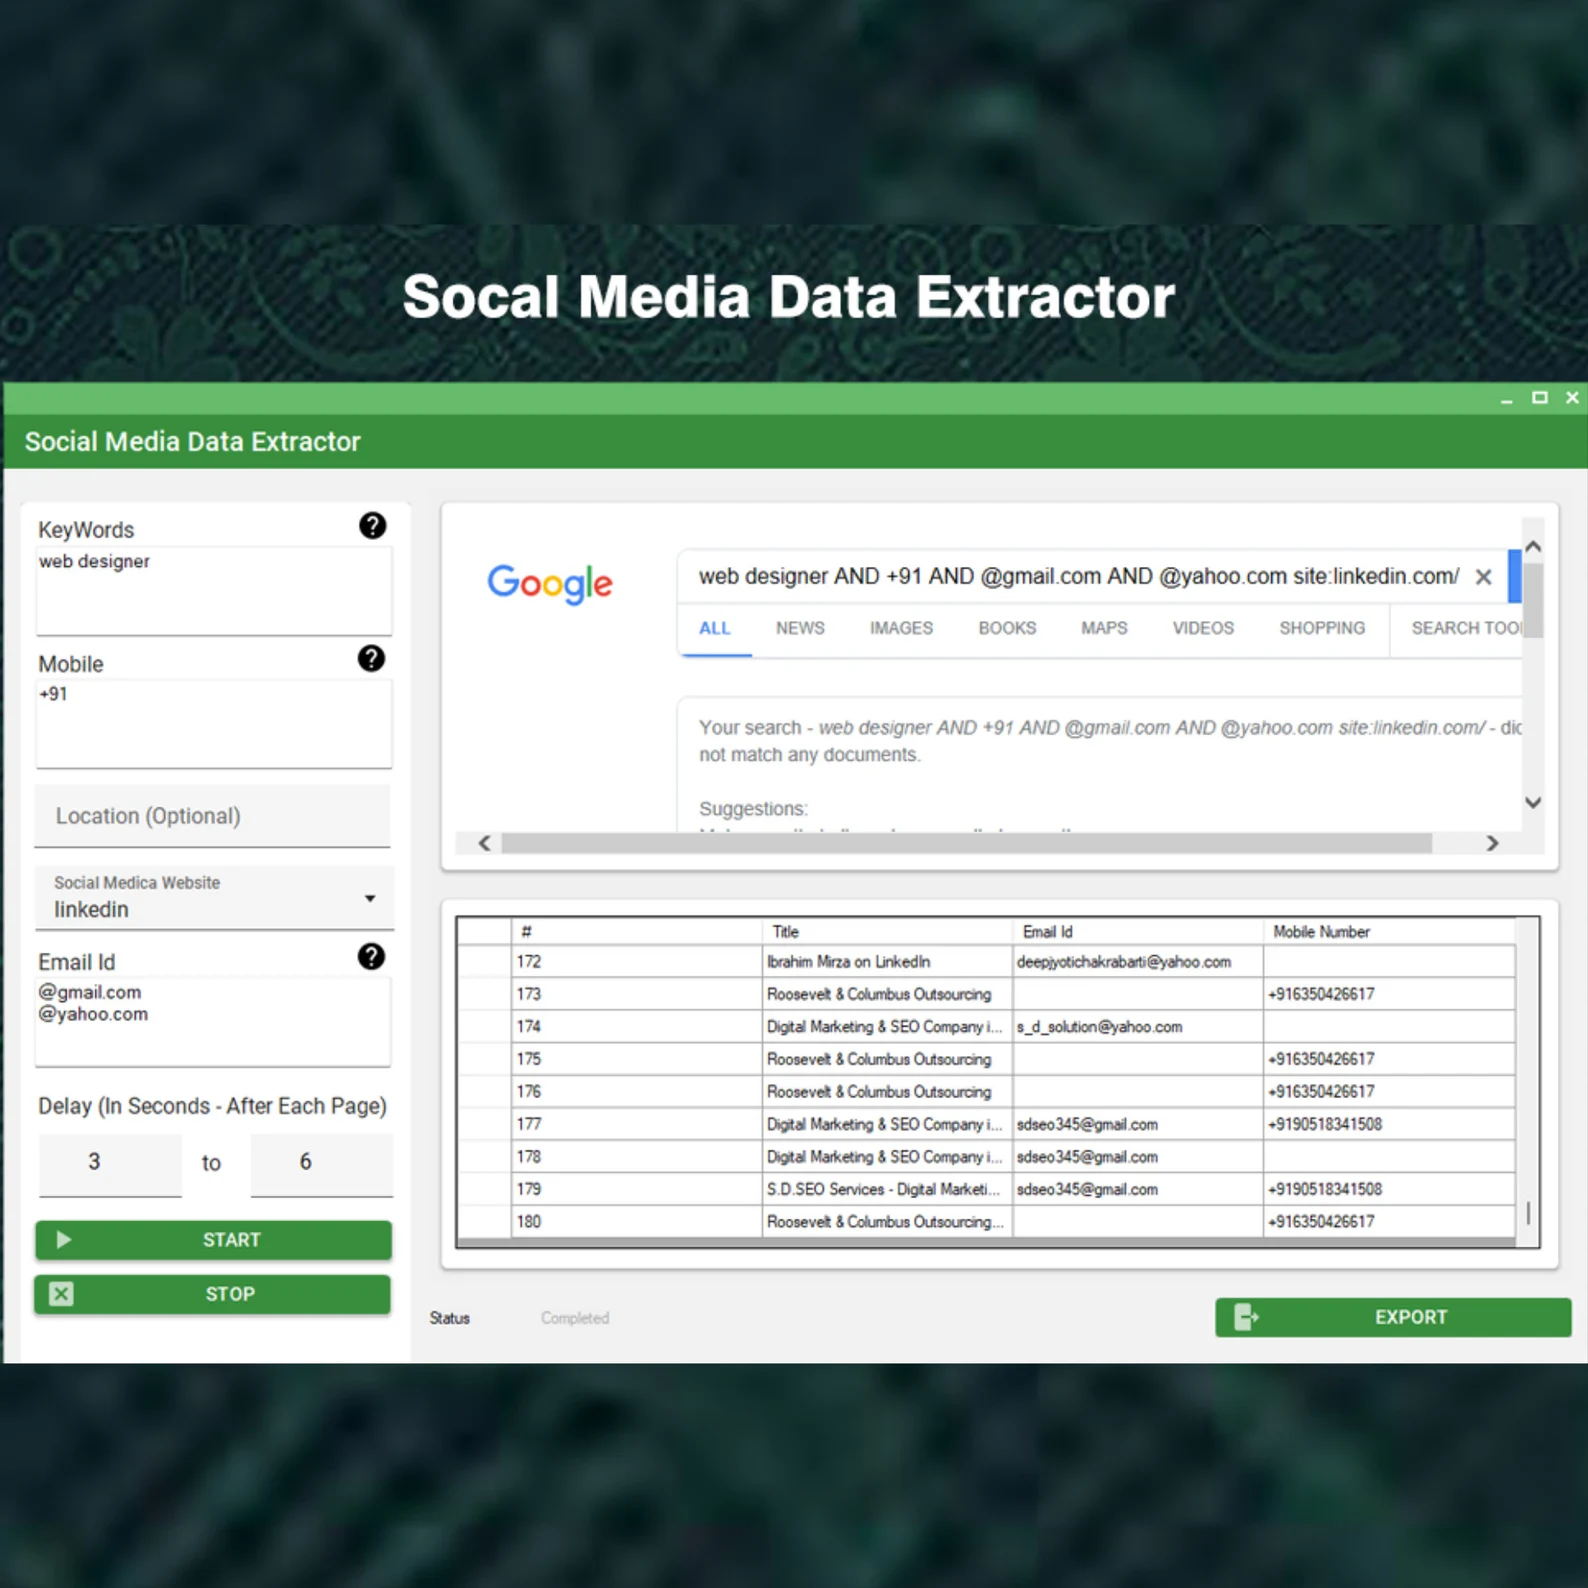The image size is (1588, 1588).
Task: Click the START button
Action: point(213,1240)
